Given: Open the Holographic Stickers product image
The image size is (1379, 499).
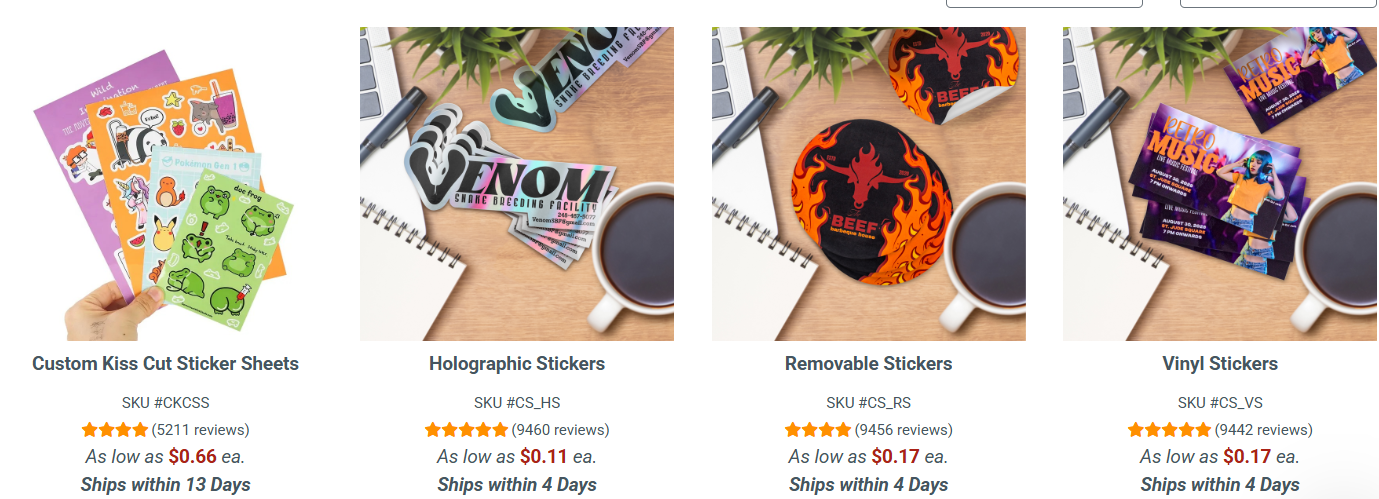Looking at the screenshot, I should click(x=517, y=184).
